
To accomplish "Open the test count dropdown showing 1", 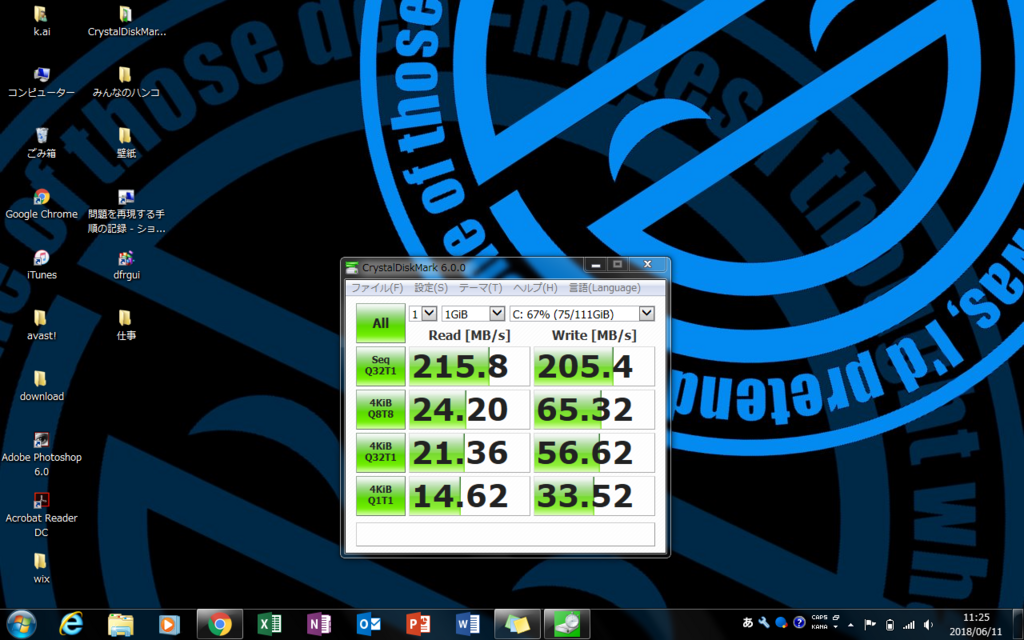I will [x=423, y=314].
